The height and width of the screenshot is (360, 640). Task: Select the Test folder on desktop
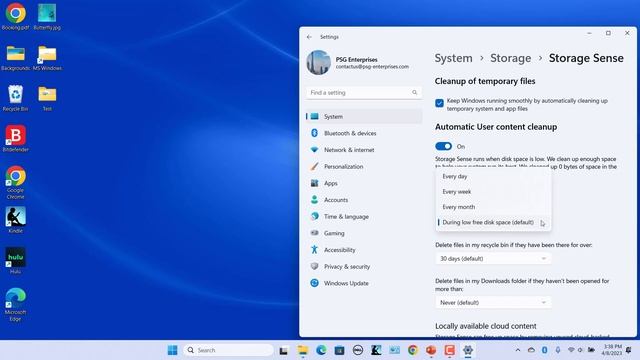[47, 98]
